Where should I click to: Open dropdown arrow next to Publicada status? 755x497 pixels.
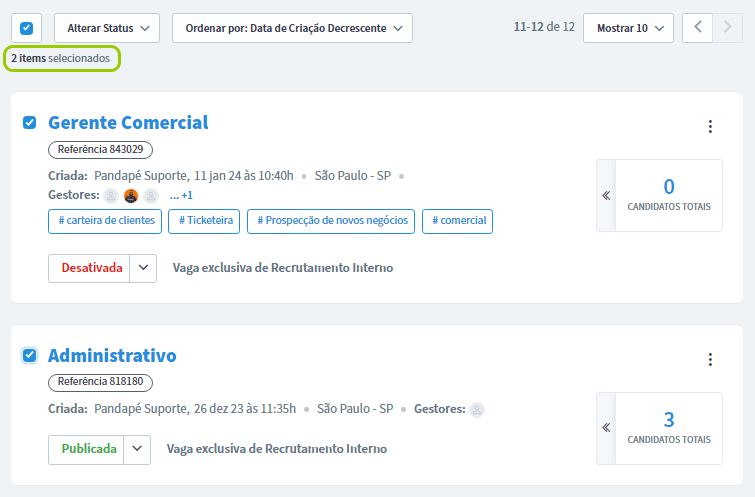click(137, 450)
